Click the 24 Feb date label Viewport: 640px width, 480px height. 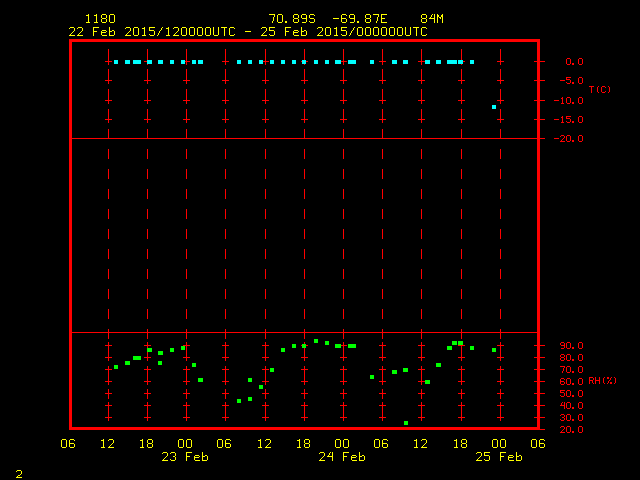click(341, 457)
